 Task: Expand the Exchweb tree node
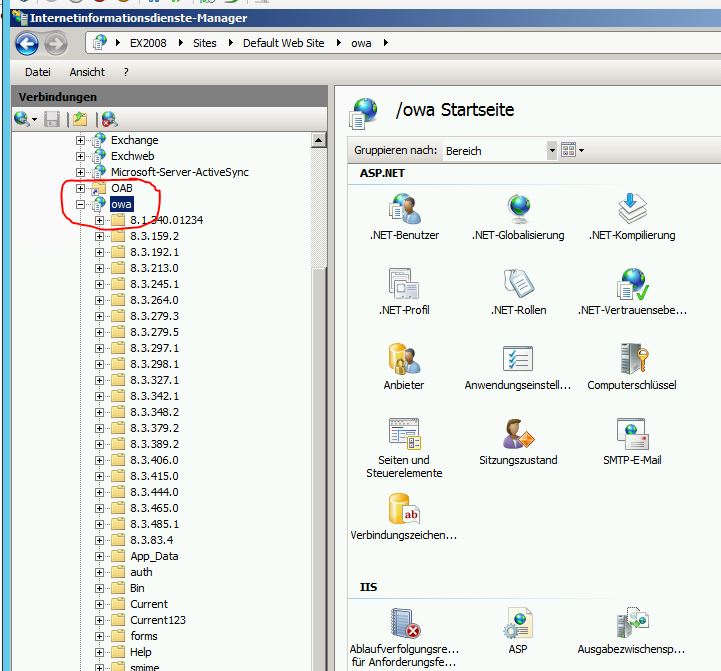click(80, 156)
